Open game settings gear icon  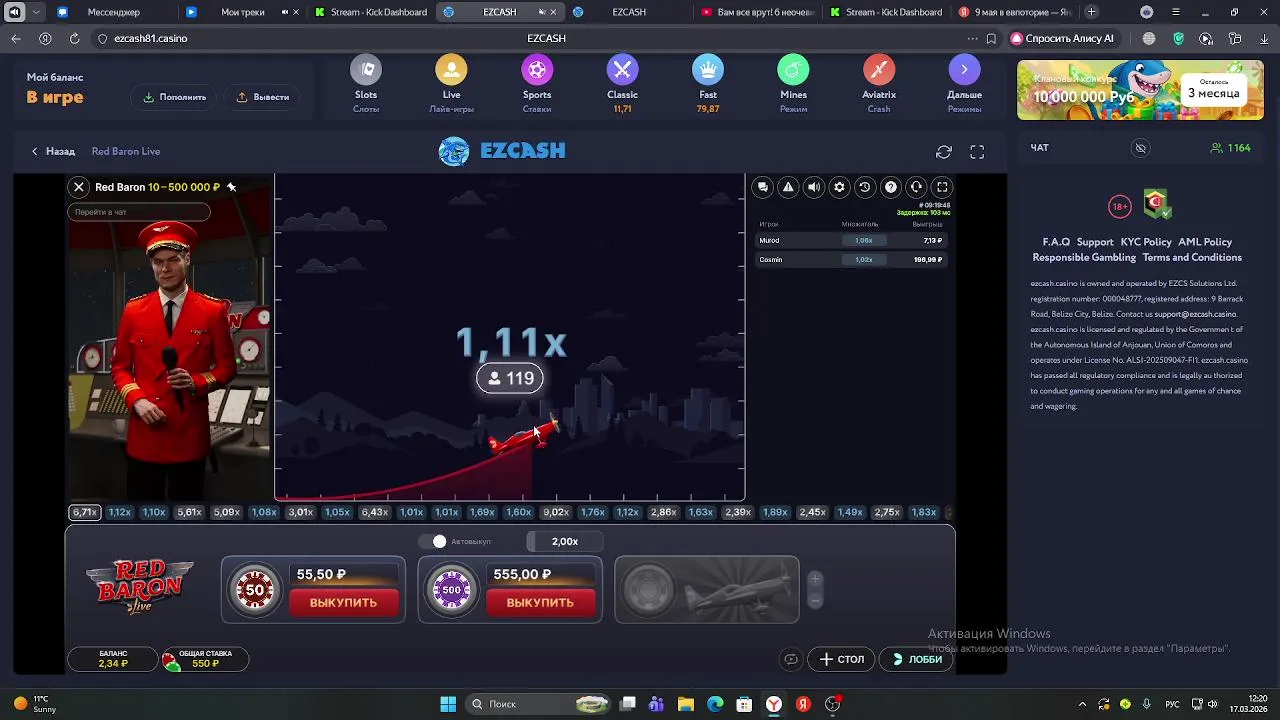point(839,187)
